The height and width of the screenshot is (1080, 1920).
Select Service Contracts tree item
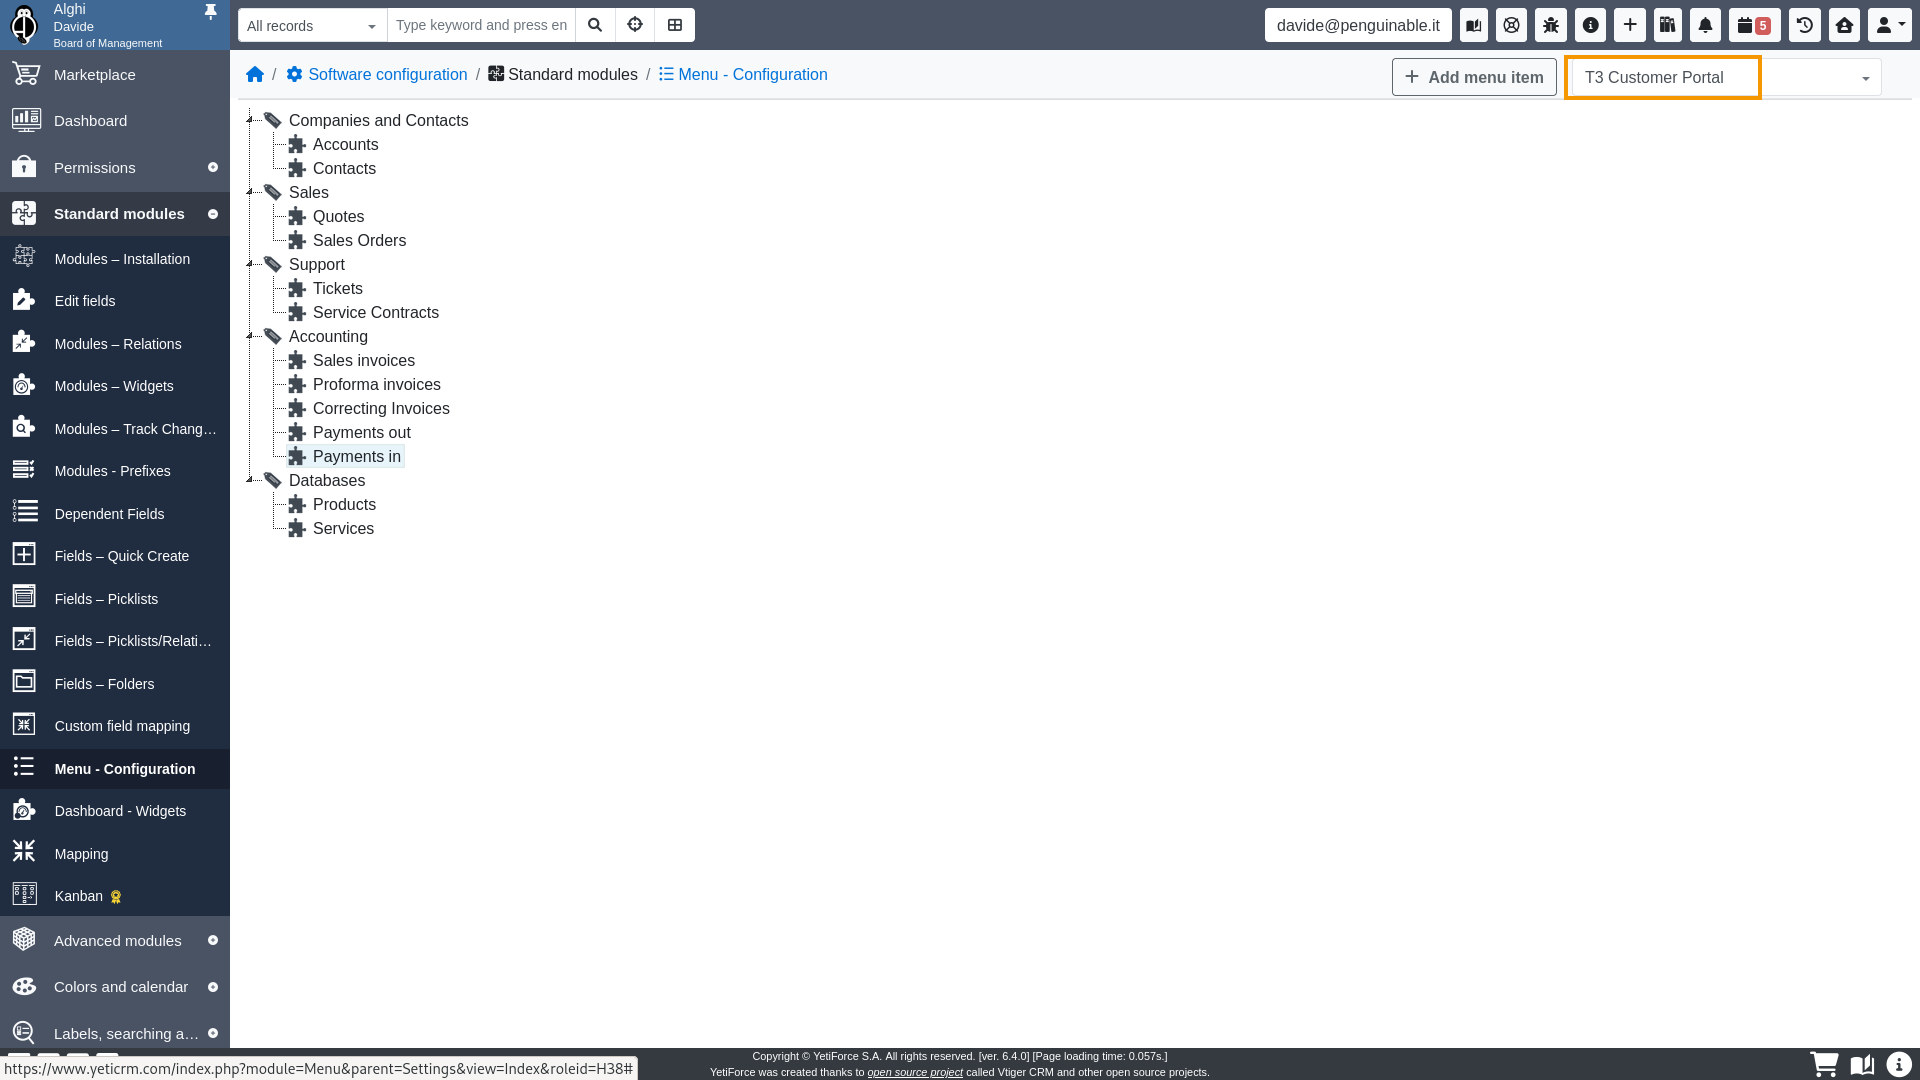point(375,313)
